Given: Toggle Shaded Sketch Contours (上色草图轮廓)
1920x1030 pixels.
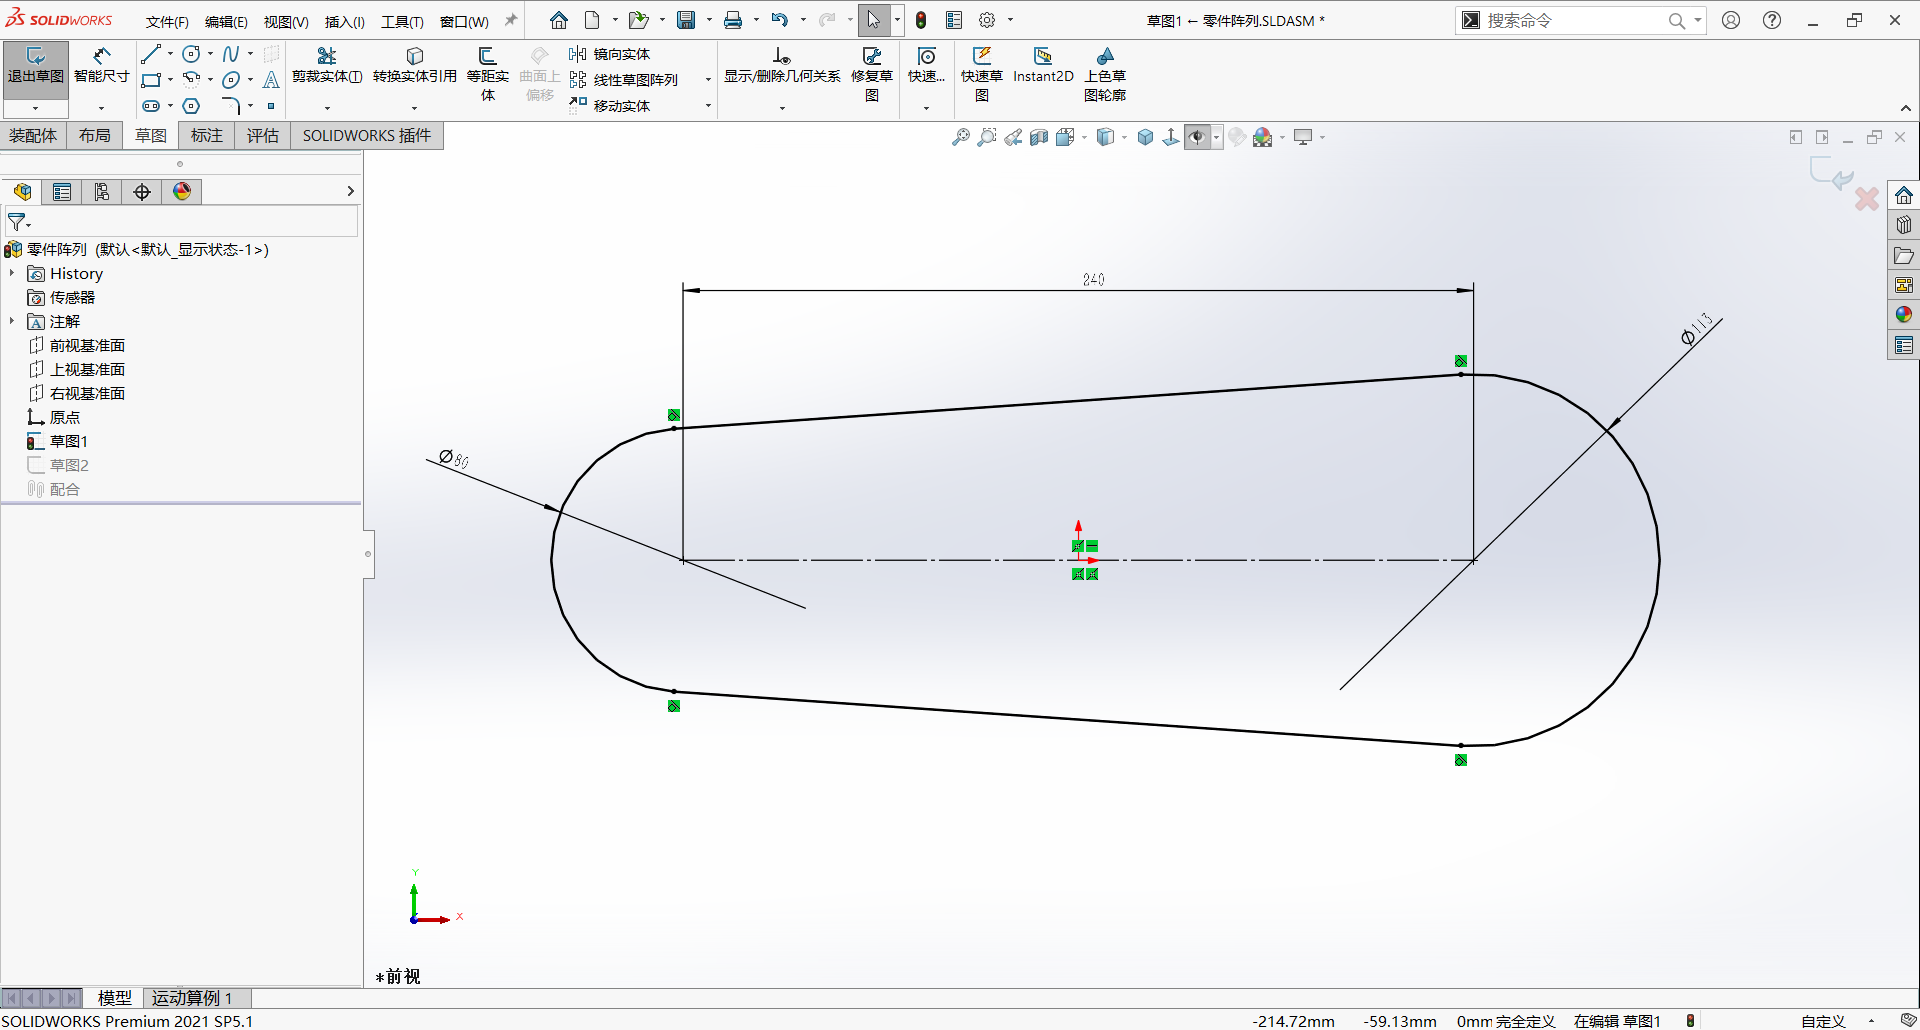Looking at the screenshot, I should point(1105,74).
